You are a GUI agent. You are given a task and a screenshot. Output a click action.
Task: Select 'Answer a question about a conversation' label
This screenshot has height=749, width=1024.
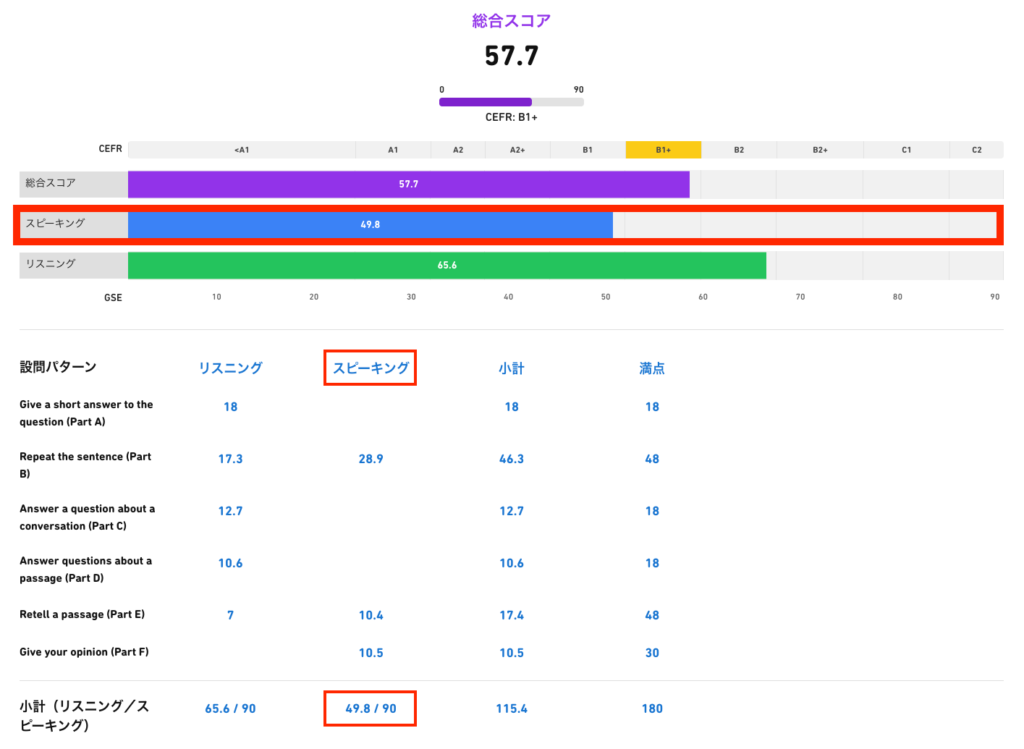(87, 517)
